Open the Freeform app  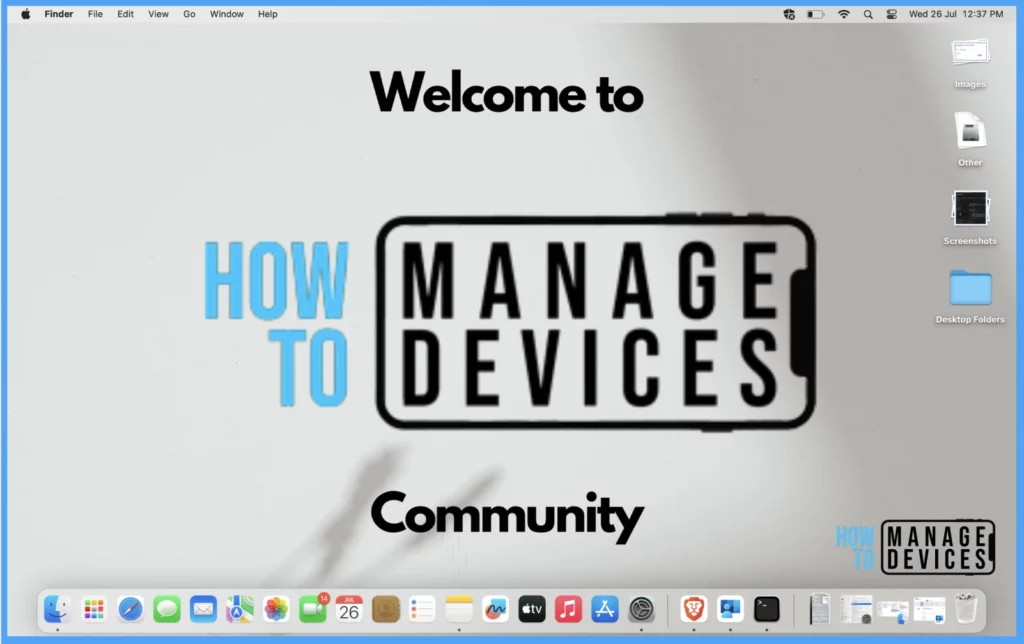496,609
